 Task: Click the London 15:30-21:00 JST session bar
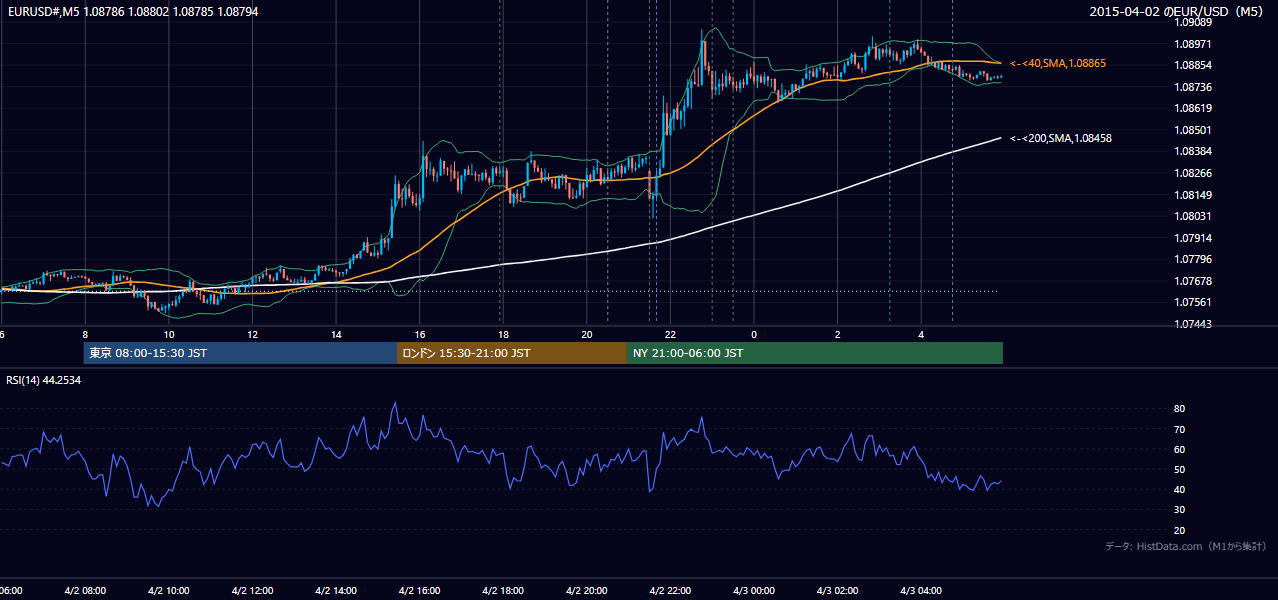512,353
